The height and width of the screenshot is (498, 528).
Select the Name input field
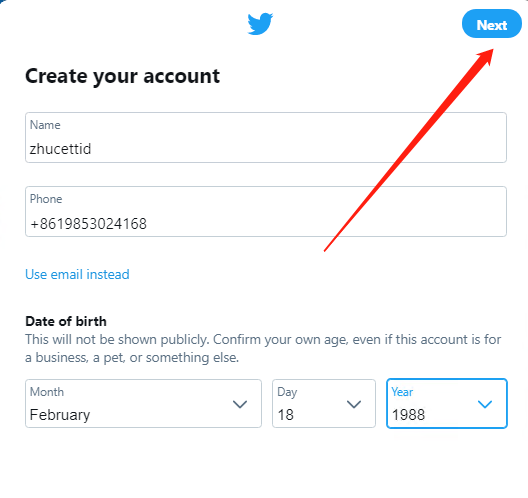pyautogui.click(x=266, y=137)
